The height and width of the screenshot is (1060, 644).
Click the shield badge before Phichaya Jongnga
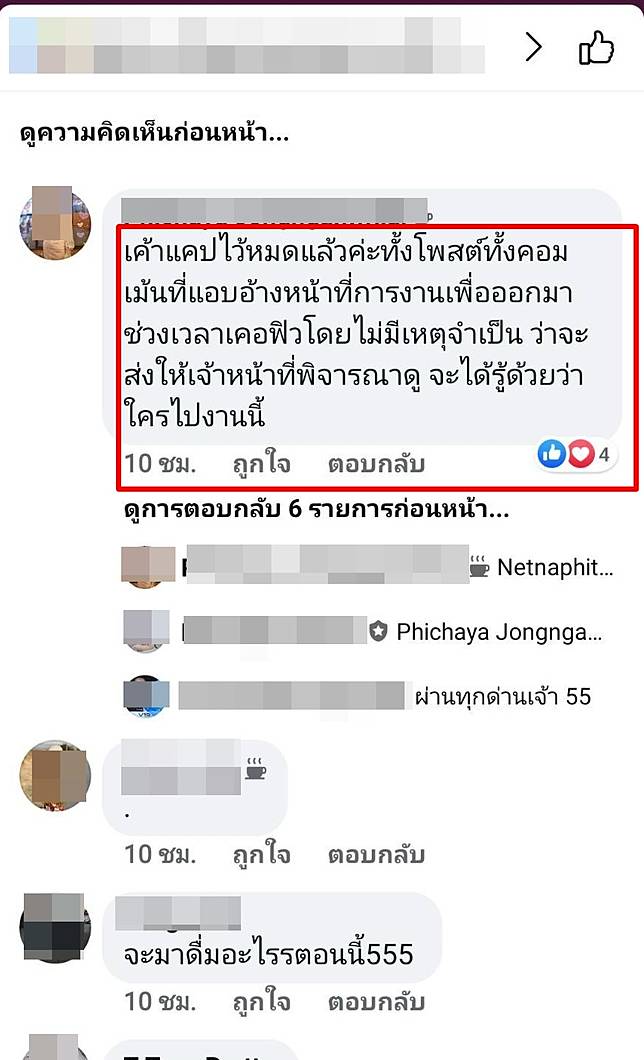(378, 632)
